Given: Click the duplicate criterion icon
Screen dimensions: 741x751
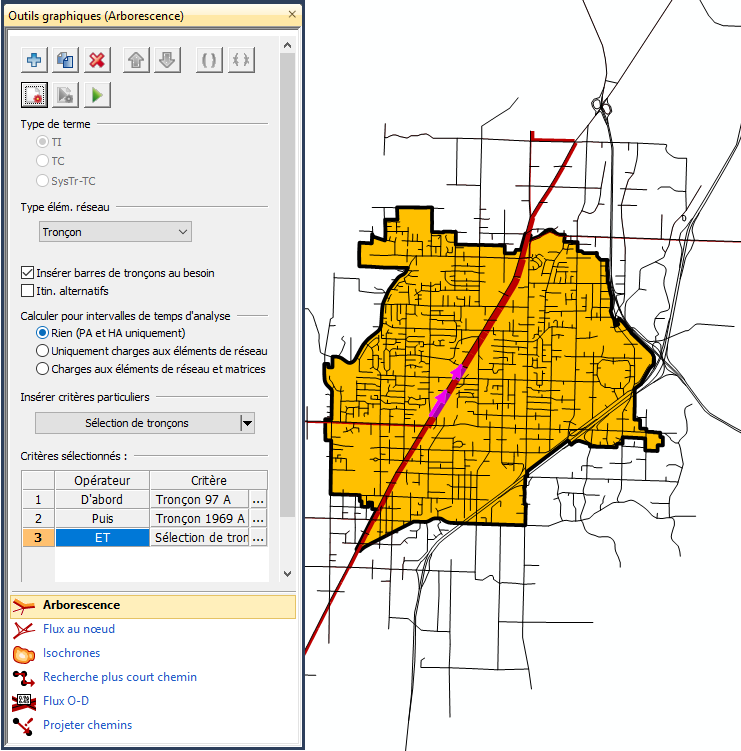Looking at the screenshot, I should (x=65, y=60).
